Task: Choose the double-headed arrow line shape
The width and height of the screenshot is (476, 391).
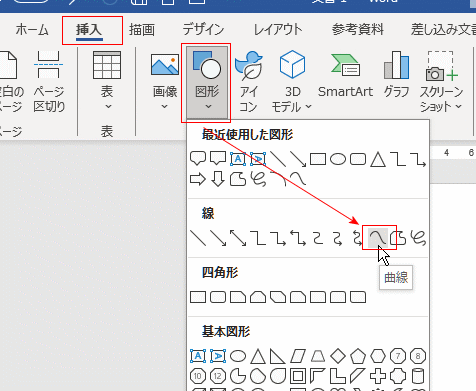Action: pos(238,238)
